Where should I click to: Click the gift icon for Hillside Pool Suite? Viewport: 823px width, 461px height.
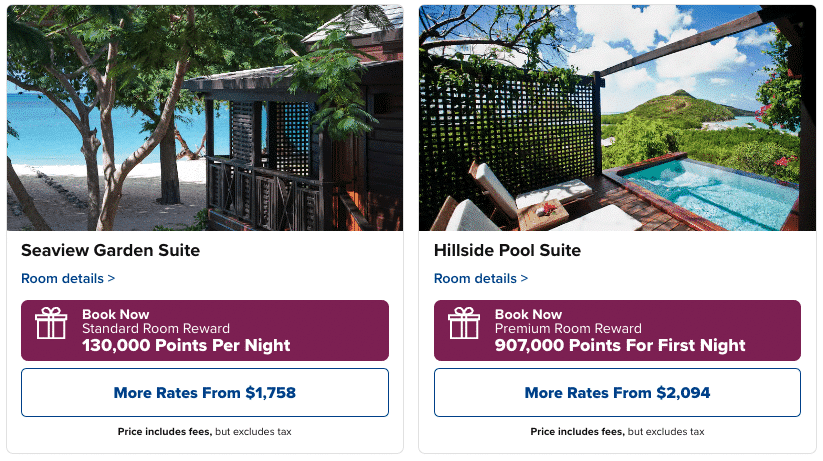[x=464, y=324]
